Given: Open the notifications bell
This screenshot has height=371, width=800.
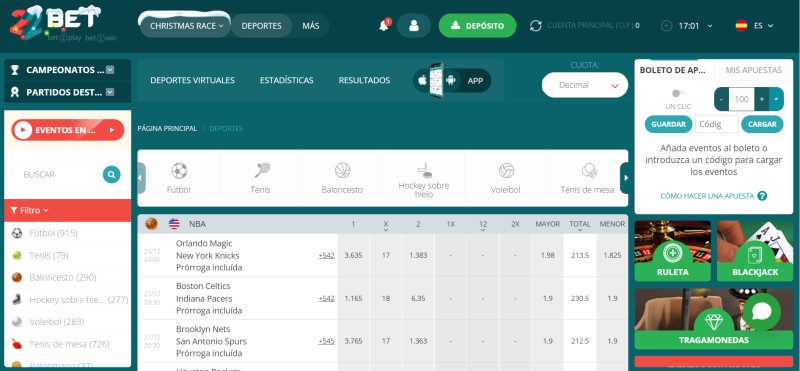Looking at the screenshot, I should coord(384,26).
